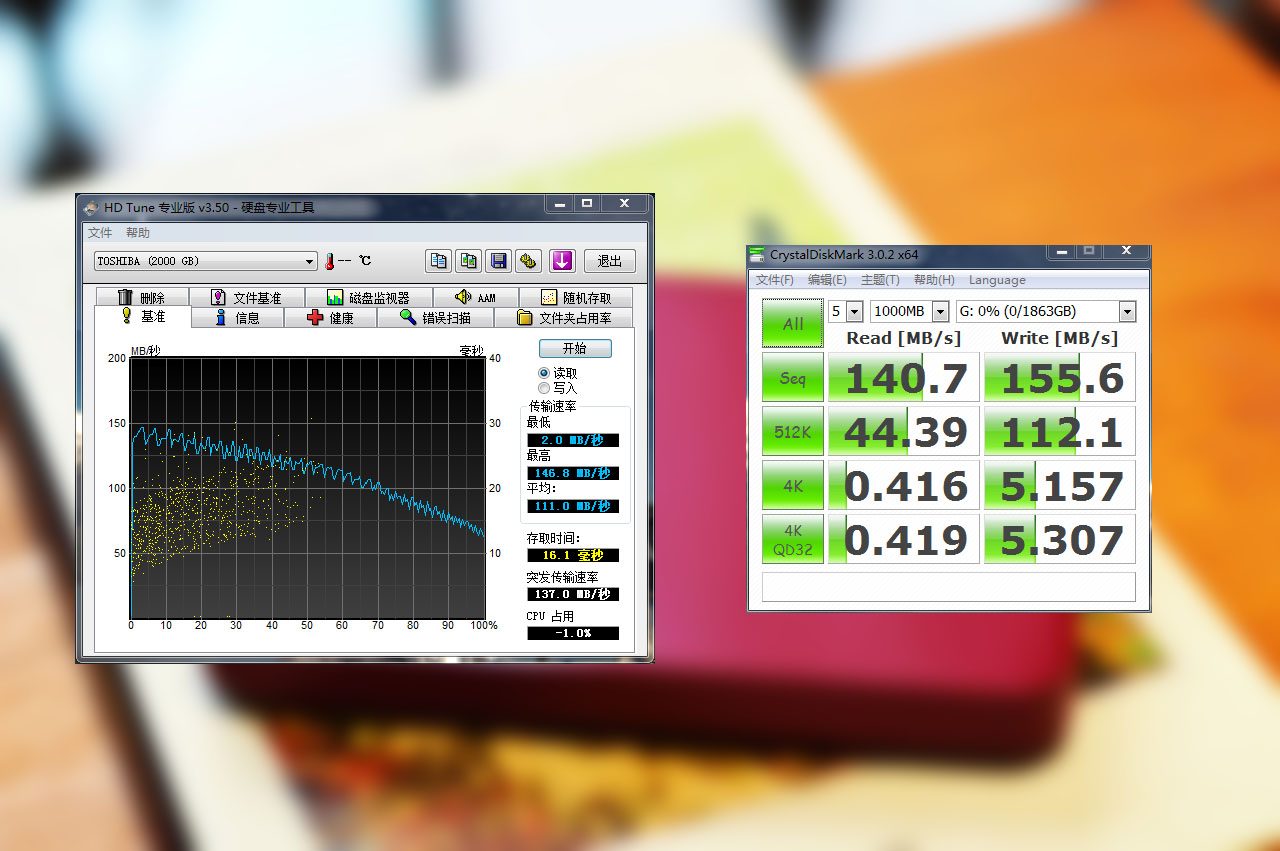Screen dimensions: 1280x851
Task: Switch to the 磁盘监视器 tab
Action: click(x=369, y=297)
